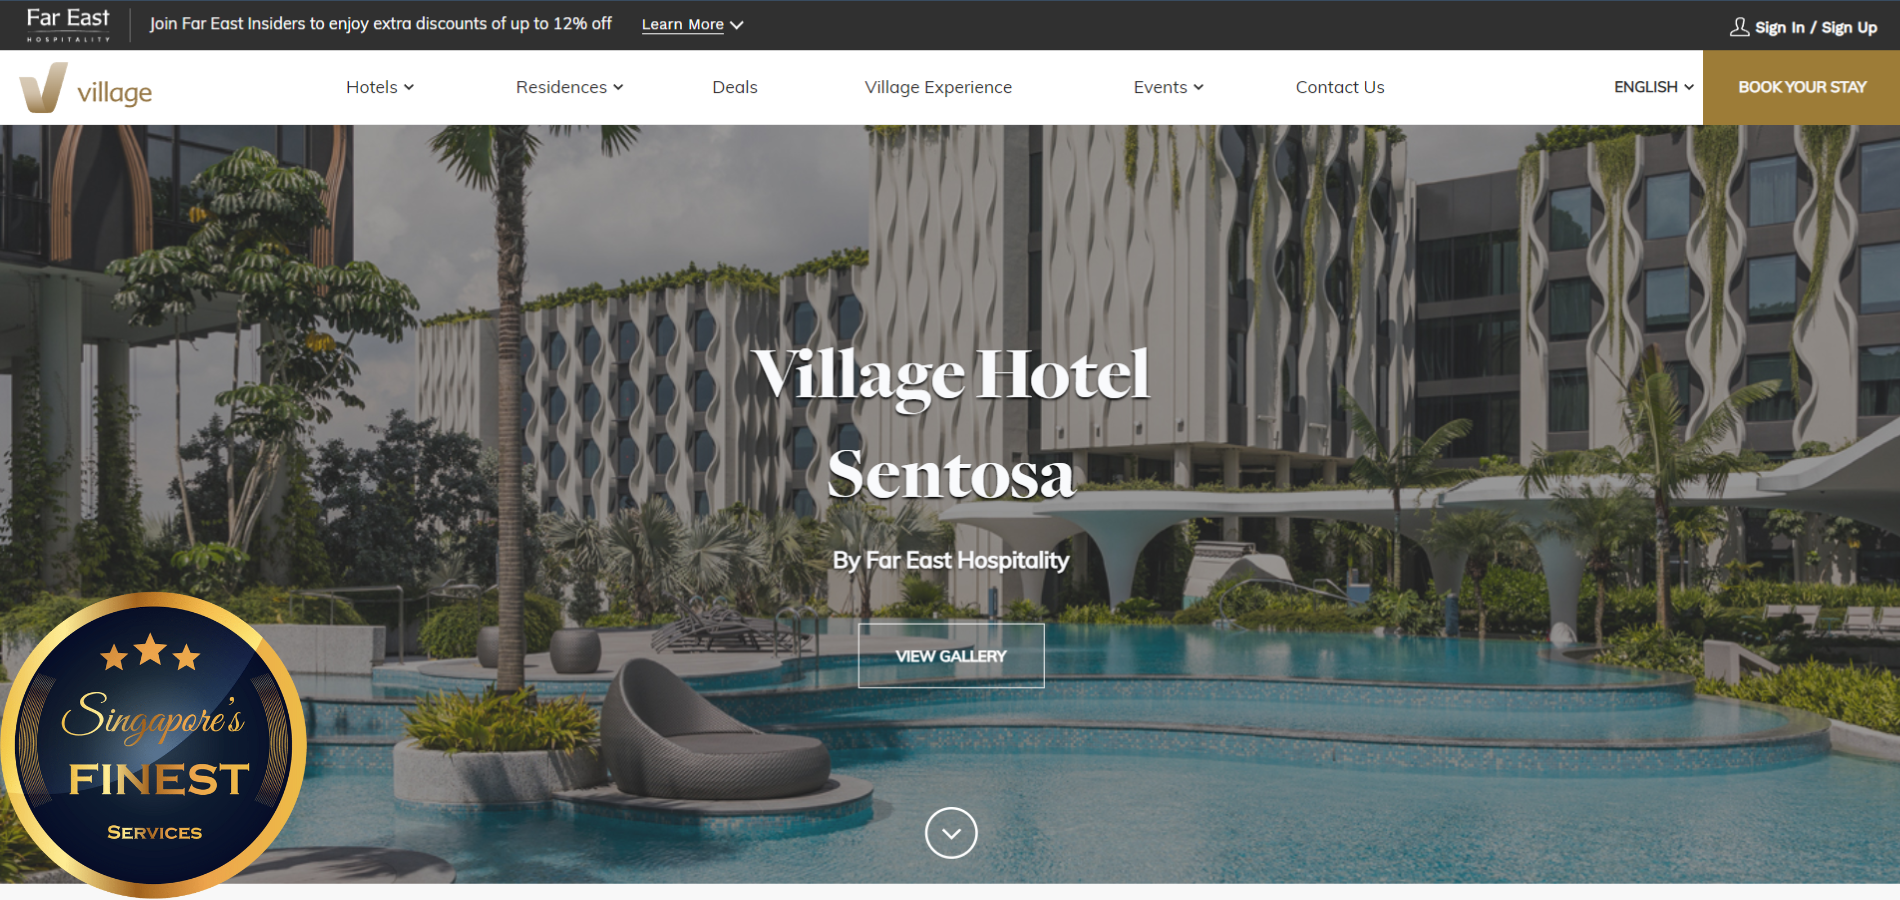This screenshot has height=900, width=1900.
Task: Open the Singapore's Finest Services badge
Action: (153, 745)
